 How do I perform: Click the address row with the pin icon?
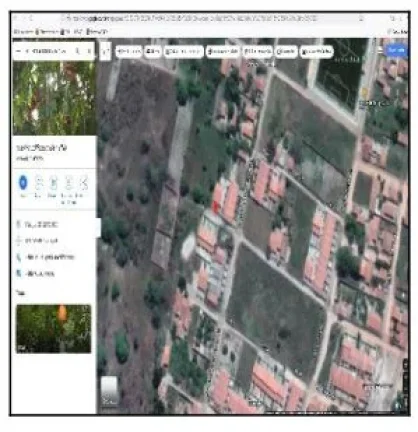pos(53,225)
